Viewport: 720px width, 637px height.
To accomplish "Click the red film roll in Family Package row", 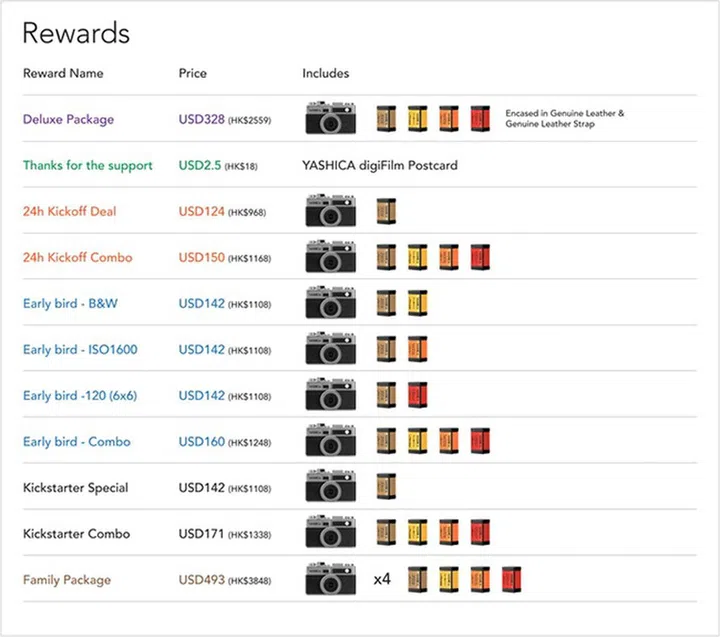I will point(511,579).
